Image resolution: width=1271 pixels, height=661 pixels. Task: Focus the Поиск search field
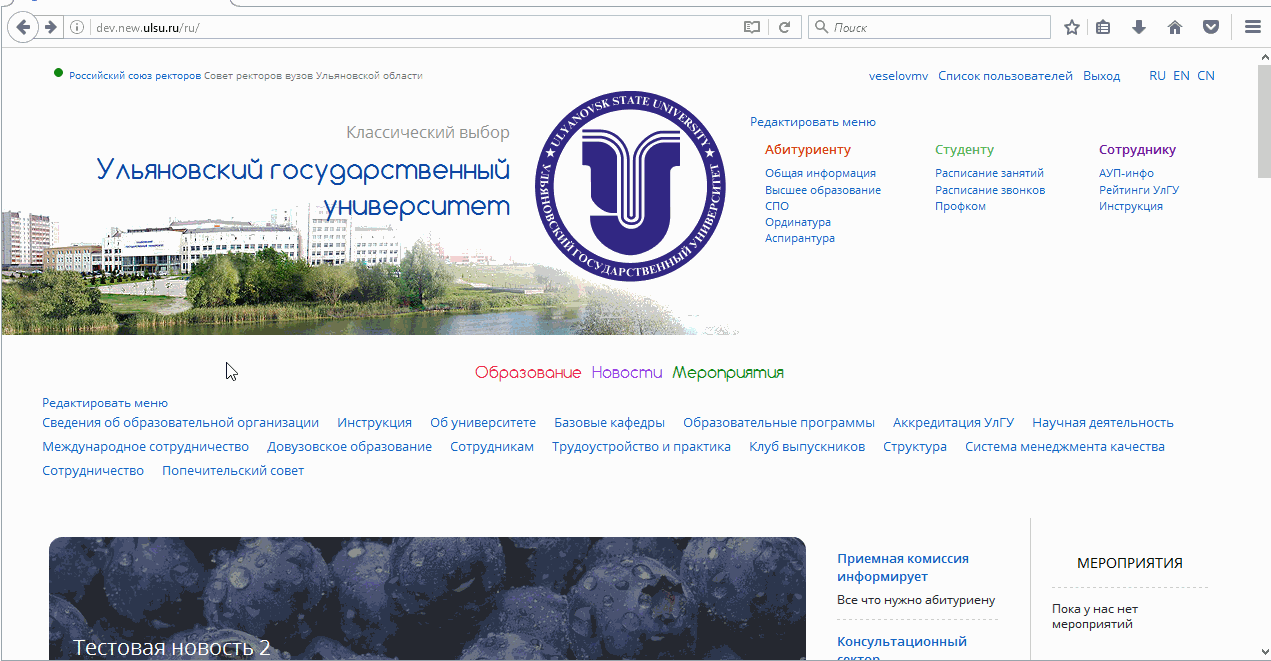click(929, 27)
